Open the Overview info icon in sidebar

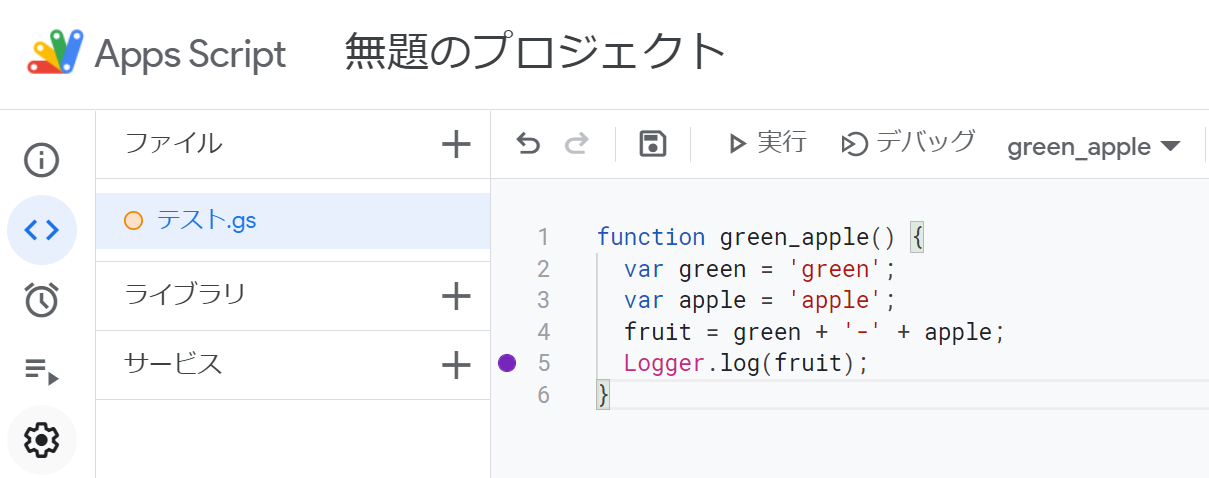tap(42, 160)
